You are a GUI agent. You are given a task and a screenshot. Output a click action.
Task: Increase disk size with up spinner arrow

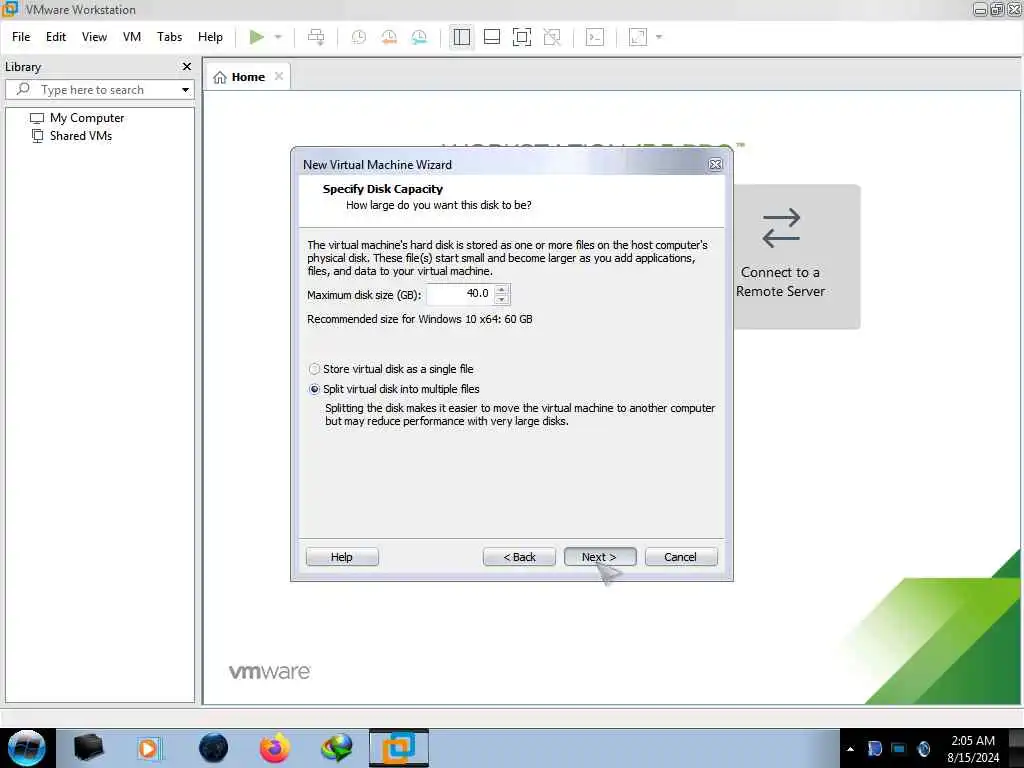tap(502, 289)
